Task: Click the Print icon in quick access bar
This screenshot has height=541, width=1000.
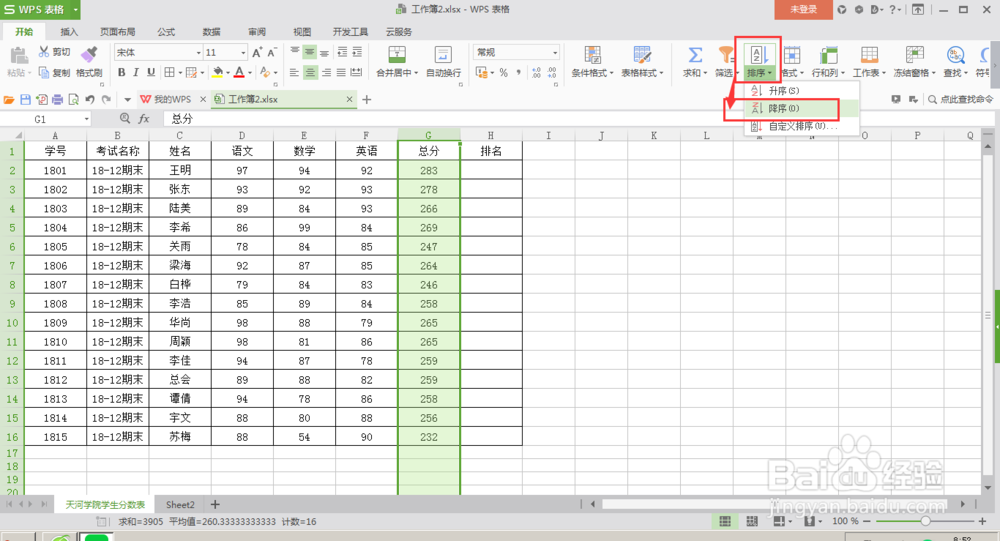Action: 57,100
